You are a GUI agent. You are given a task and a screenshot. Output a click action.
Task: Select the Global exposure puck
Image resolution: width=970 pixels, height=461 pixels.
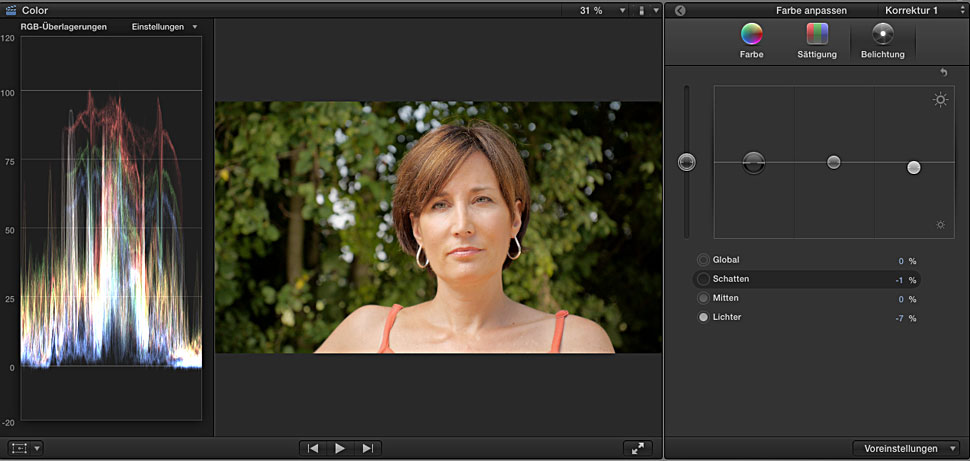click(x=687, y=162)
